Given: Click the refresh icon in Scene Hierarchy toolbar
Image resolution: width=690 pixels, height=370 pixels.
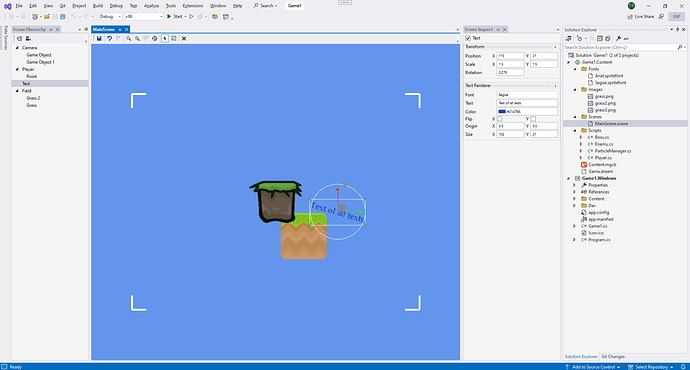Looking at the screenshot, I should (19, 39).
